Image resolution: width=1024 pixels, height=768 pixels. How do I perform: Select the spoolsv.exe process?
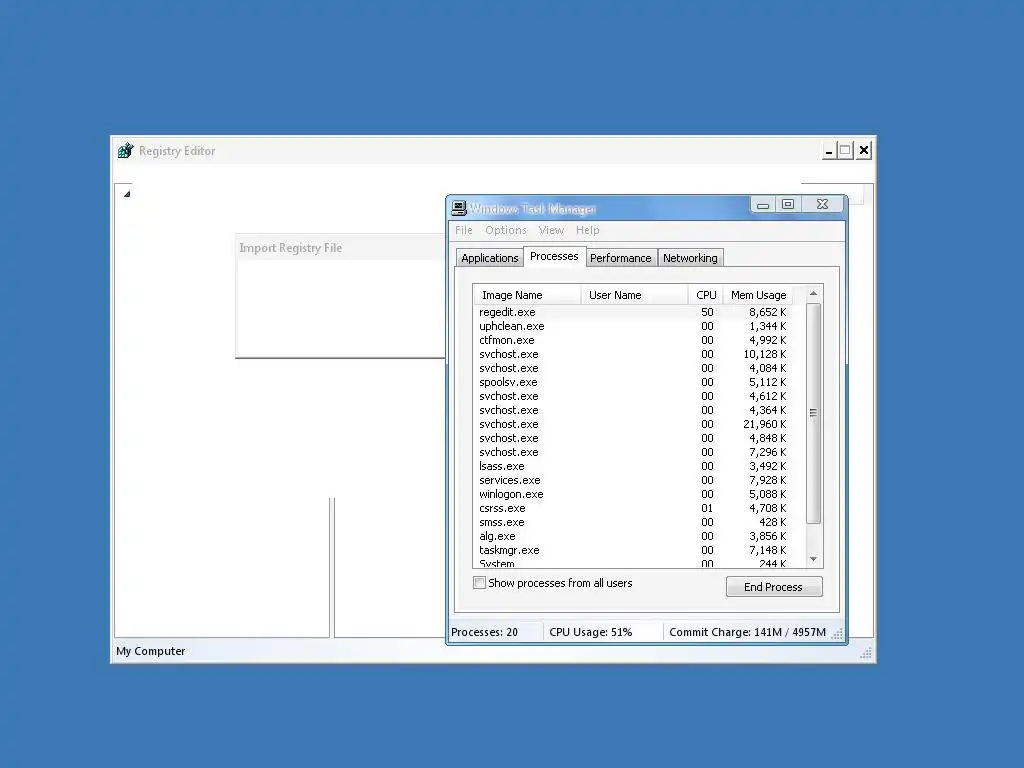coord(633,382)
